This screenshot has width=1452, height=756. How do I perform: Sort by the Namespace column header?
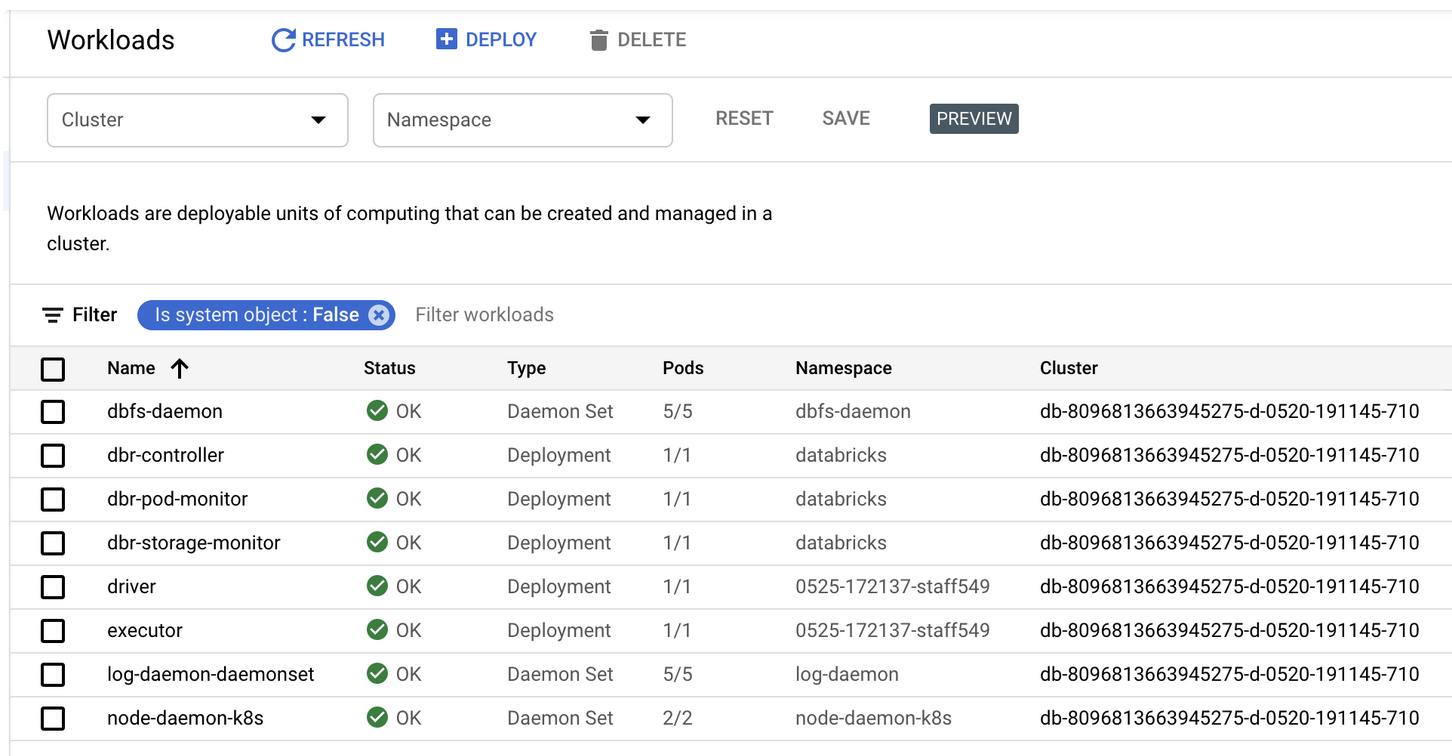(844, 368)
